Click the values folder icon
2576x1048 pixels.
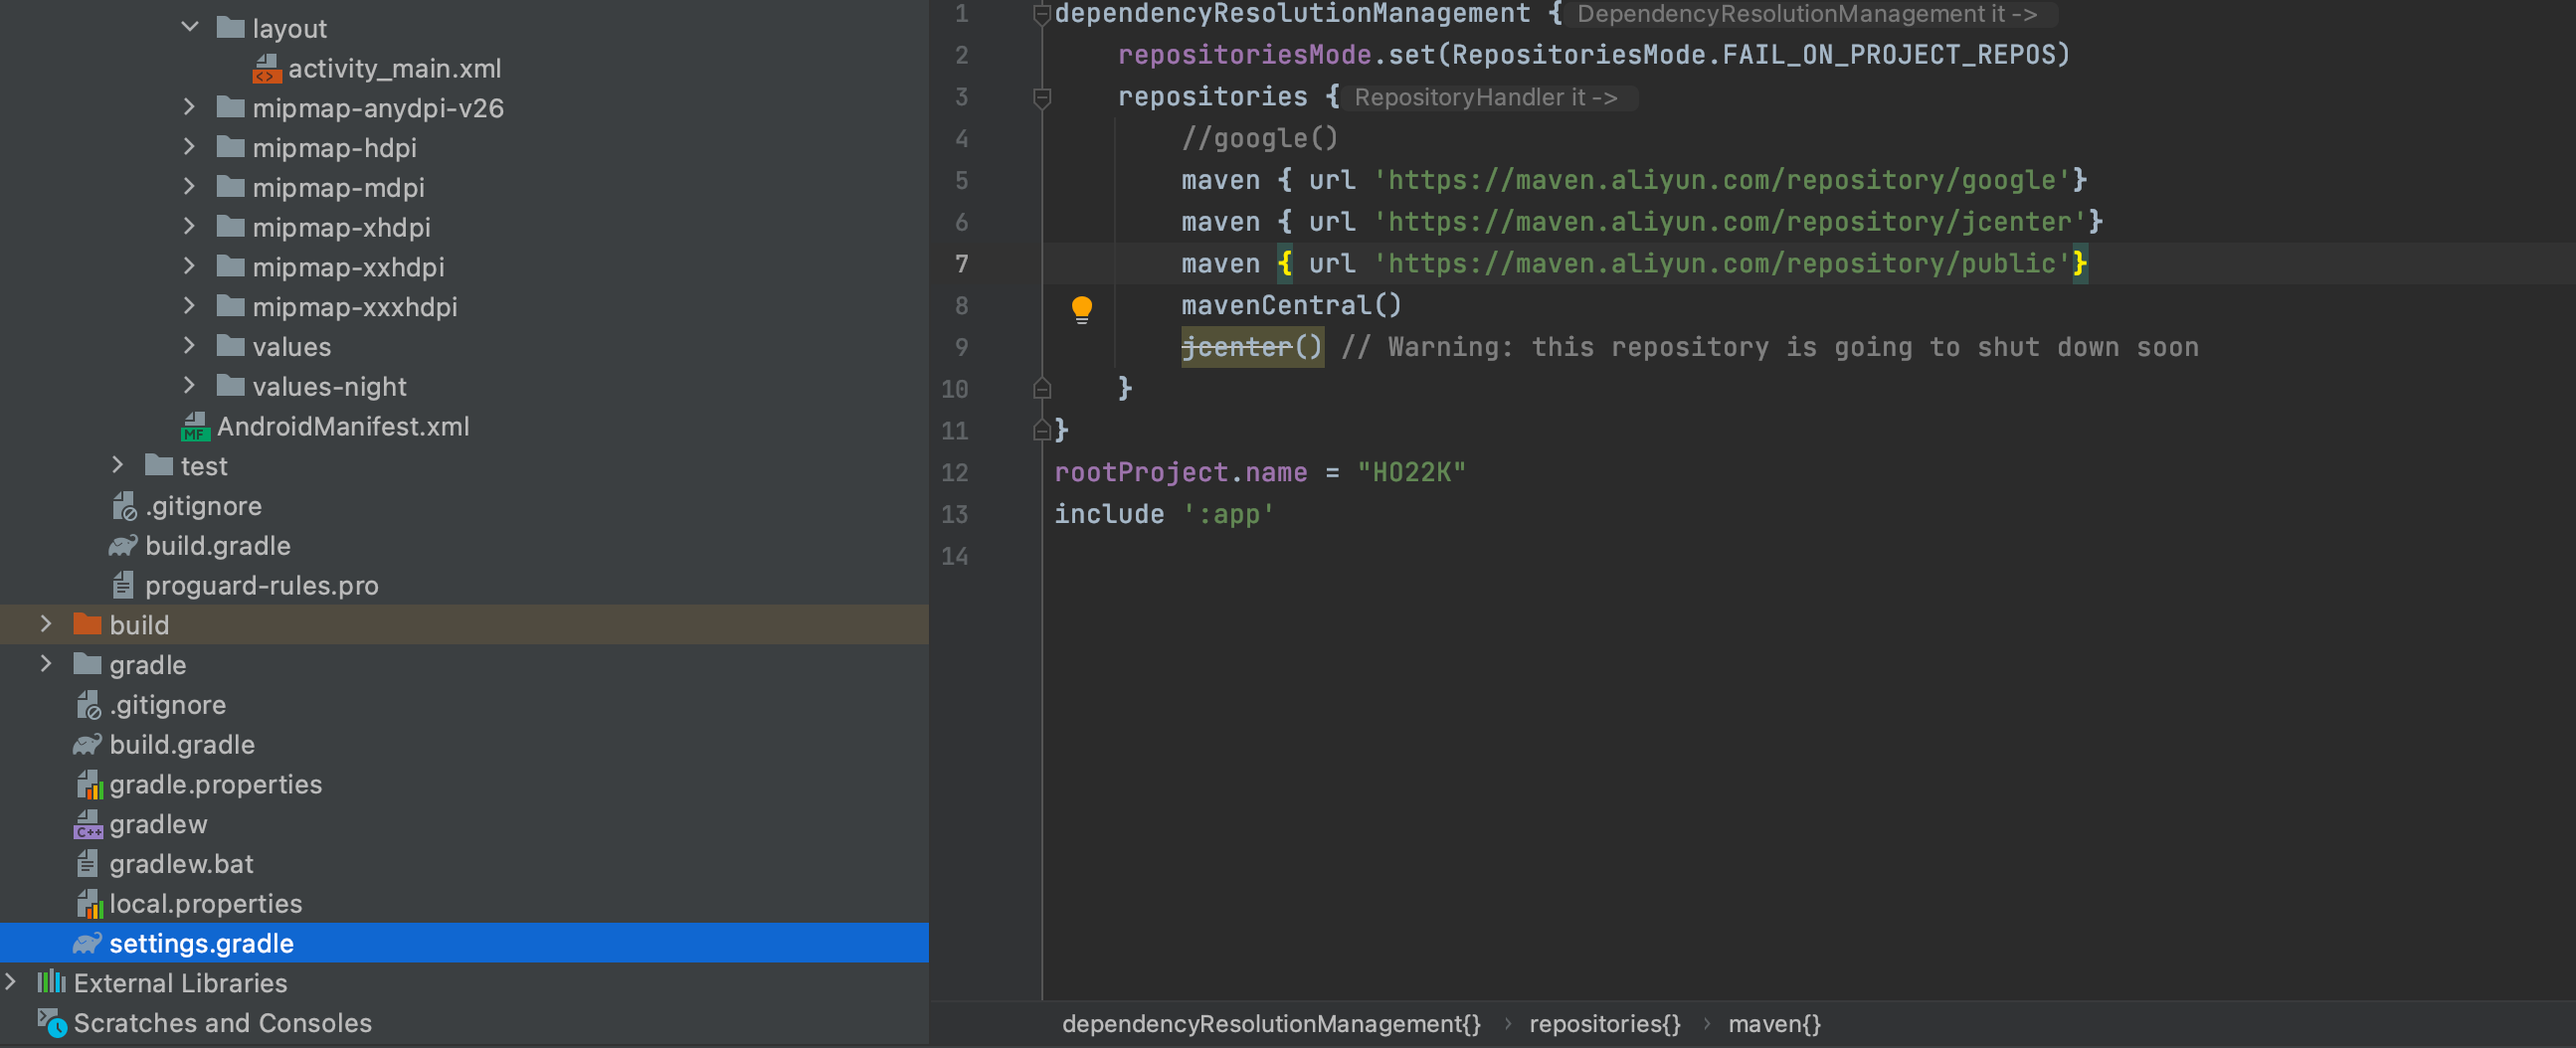[231, 346]
